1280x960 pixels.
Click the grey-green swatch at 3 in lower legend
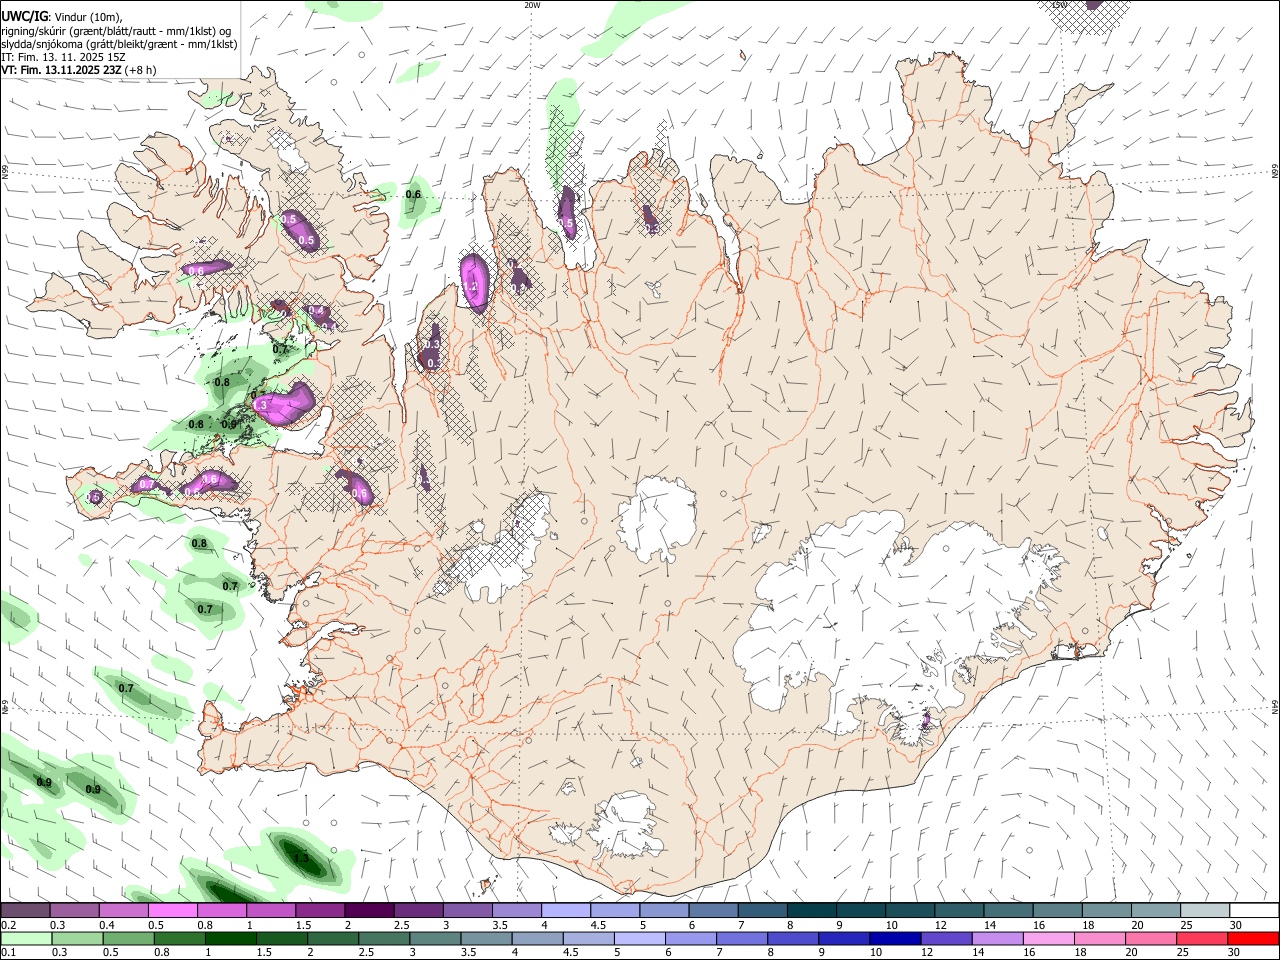point(435,938)
